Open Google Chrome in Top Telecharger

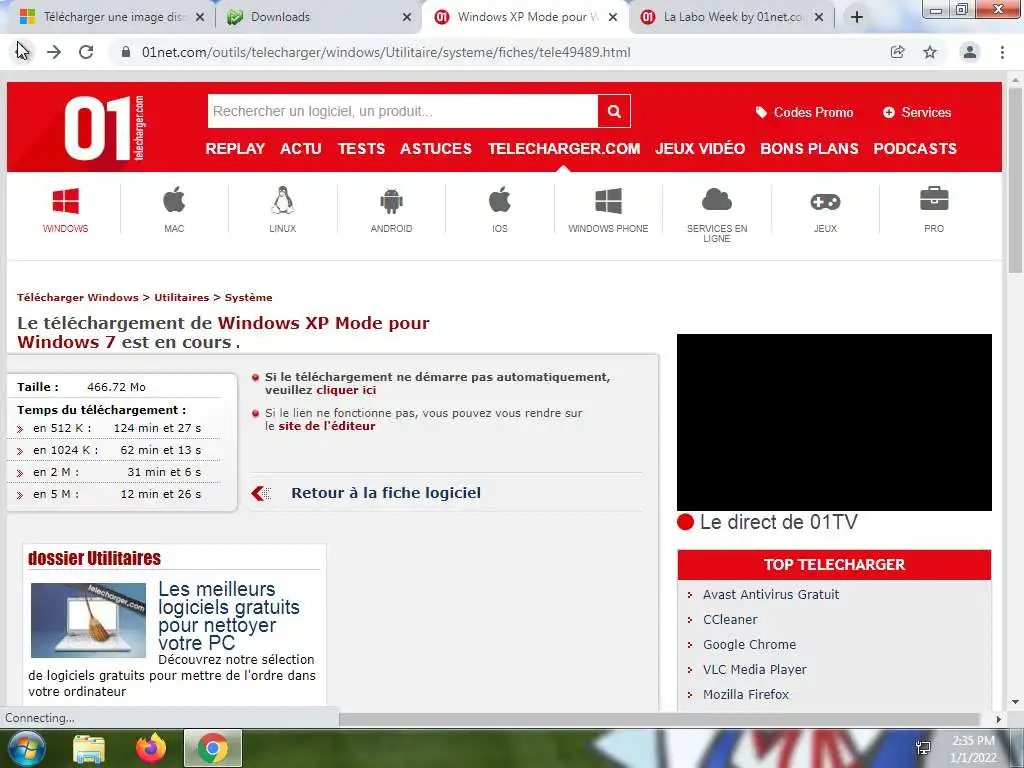point(749,645)
